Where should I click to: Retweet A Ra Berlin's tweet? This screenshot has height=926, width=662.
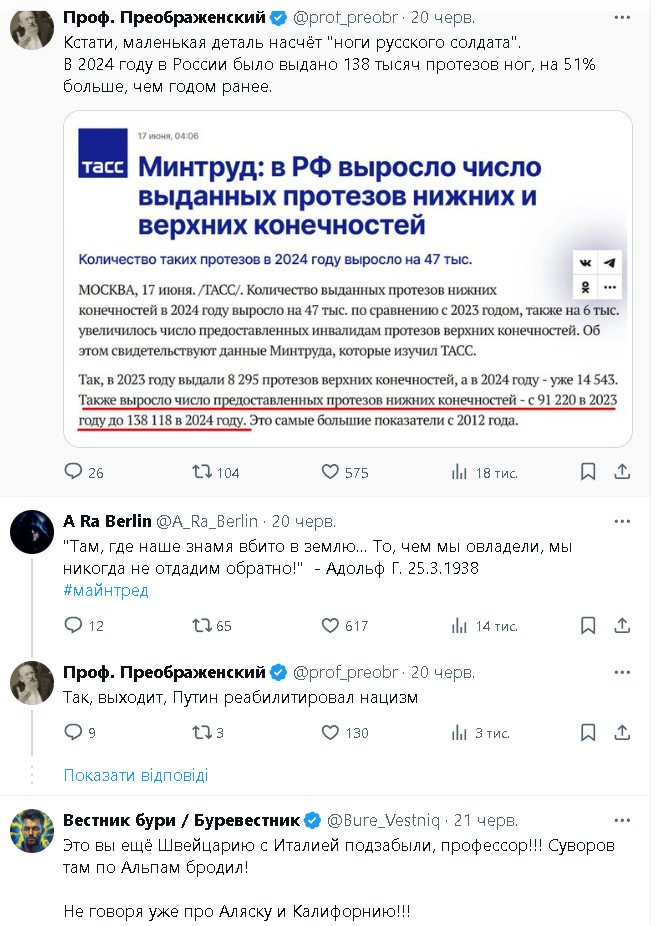[201, 626]
